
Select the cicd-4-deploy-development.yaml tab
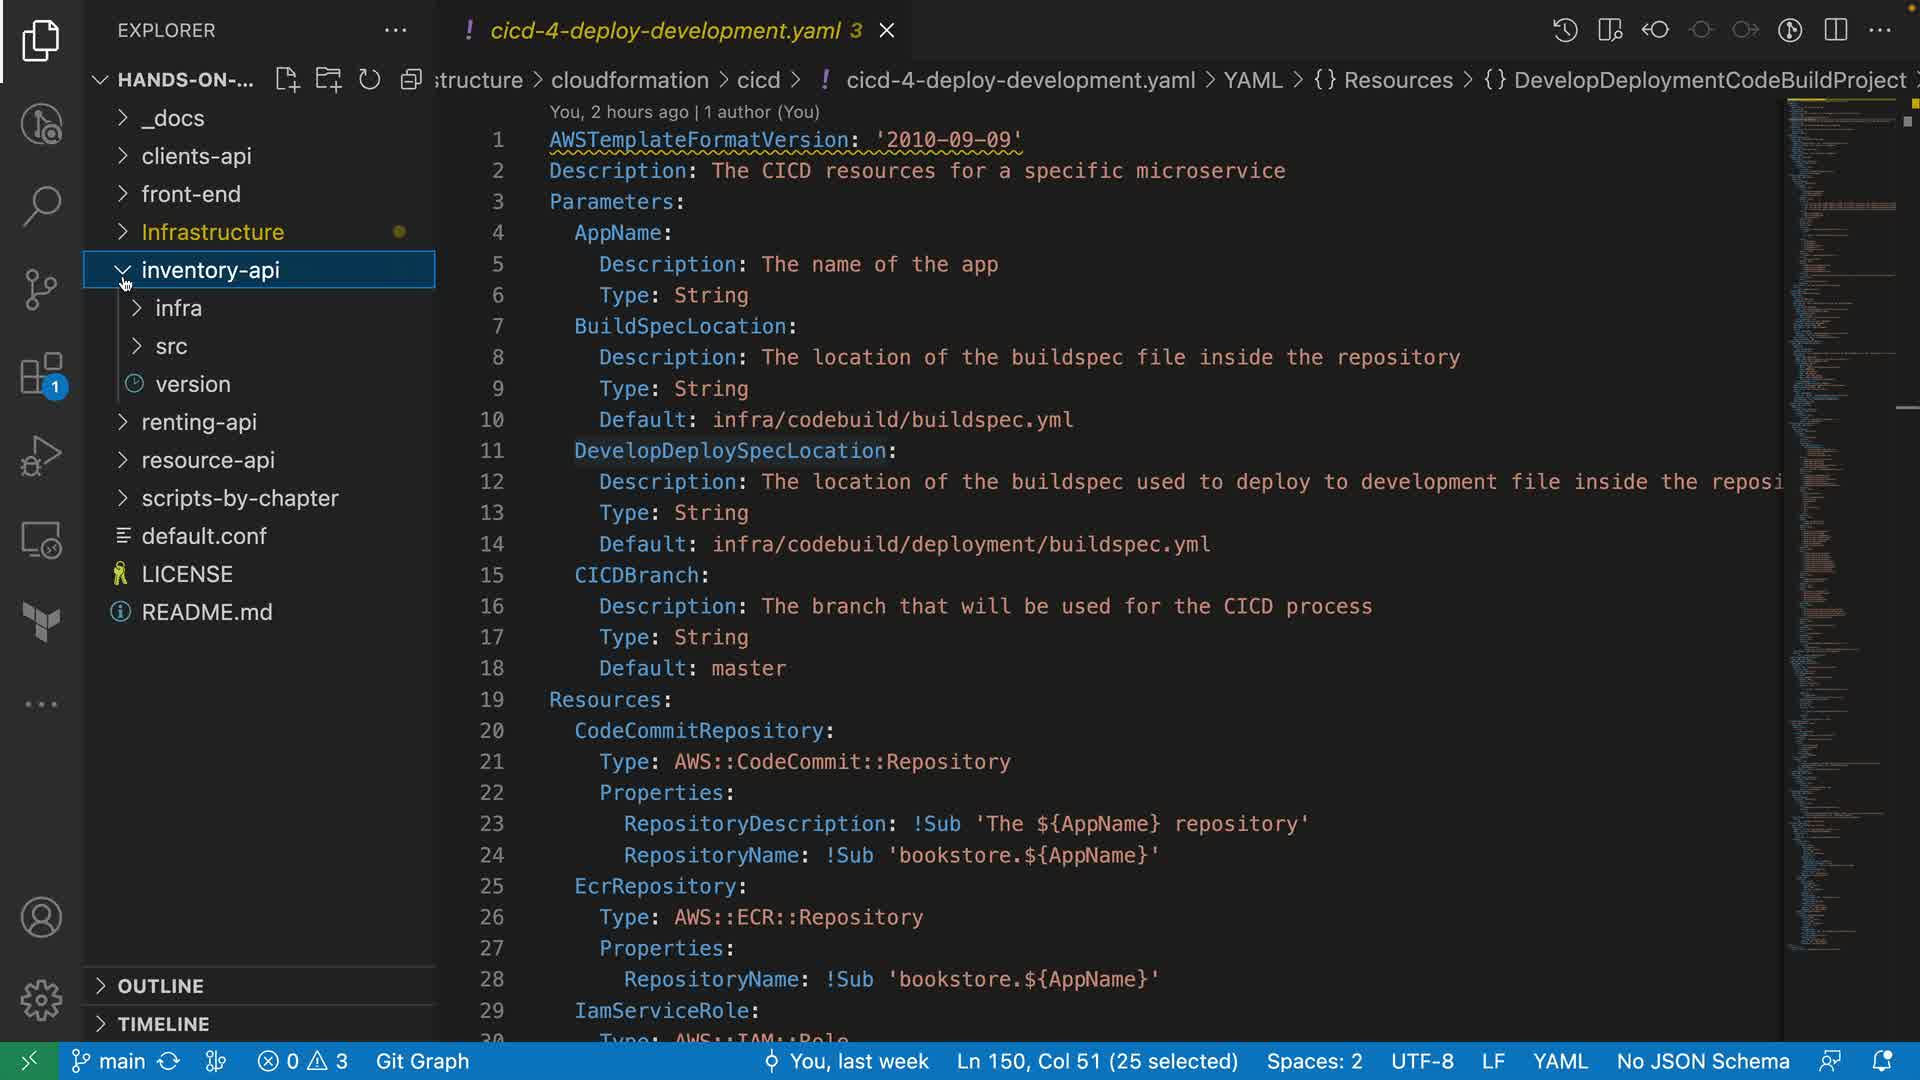click(x=664, y=30)
